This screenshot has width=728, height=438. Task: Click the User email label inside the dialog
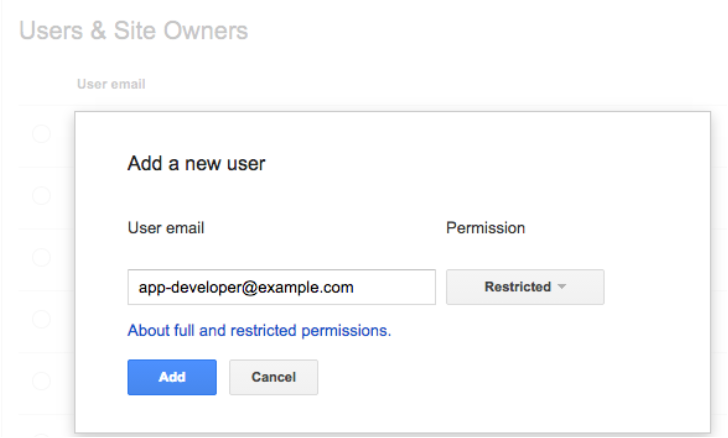166,228
